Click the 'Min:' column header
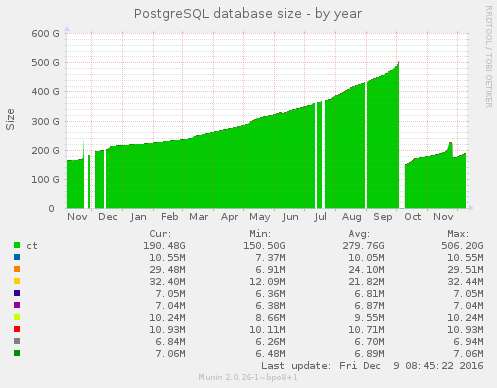497x388 pixels. (x=260, y=234)
